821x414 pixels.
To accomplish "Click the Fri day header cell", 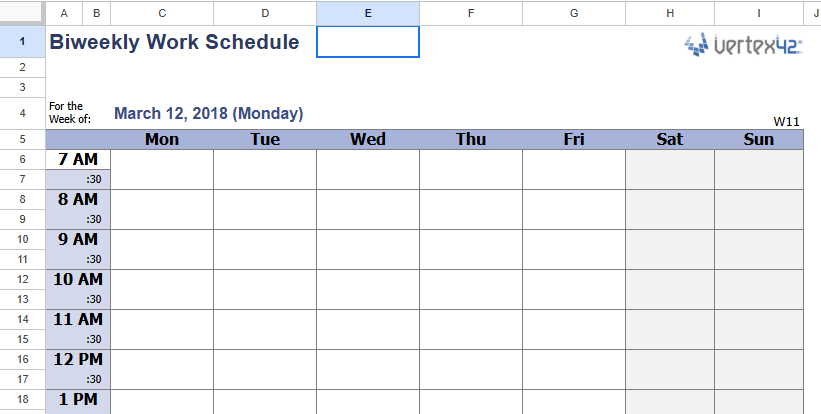I will (574, 139).
